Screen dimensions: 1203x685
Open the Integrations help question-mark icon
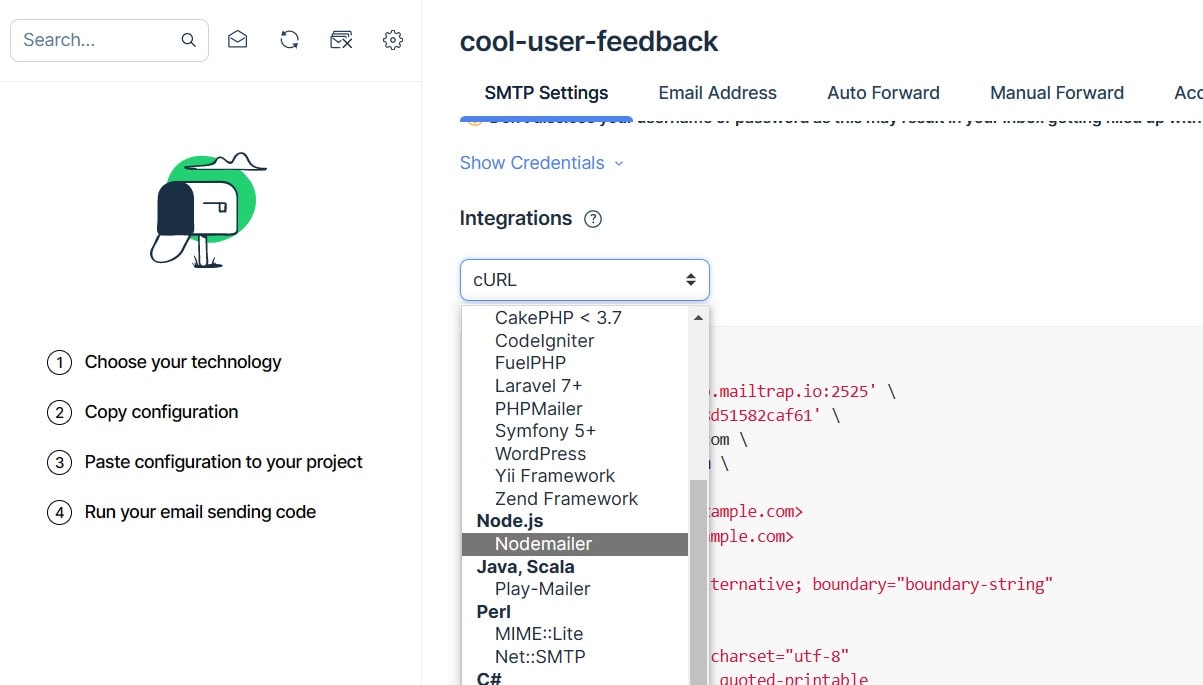point(593,219)
